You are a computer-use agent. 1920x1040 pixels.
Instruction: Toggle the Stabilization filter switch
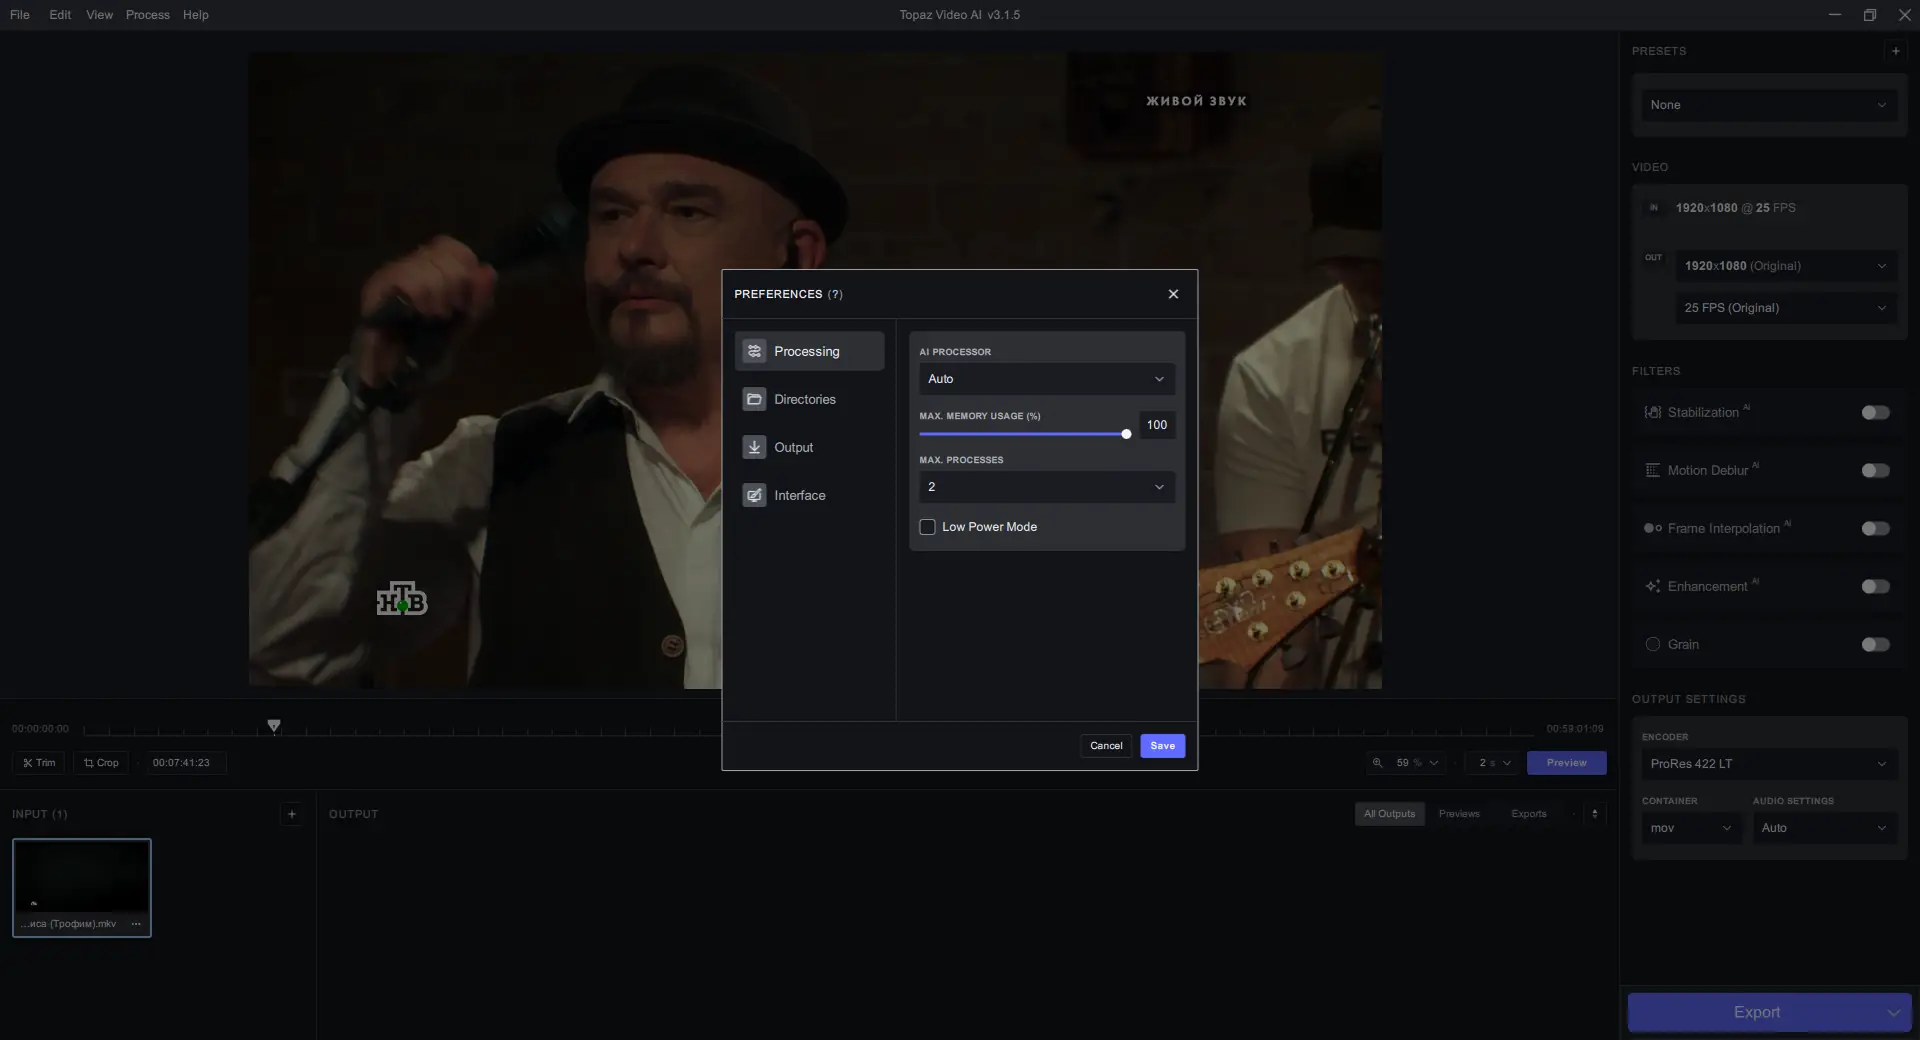coord(1875,413)
